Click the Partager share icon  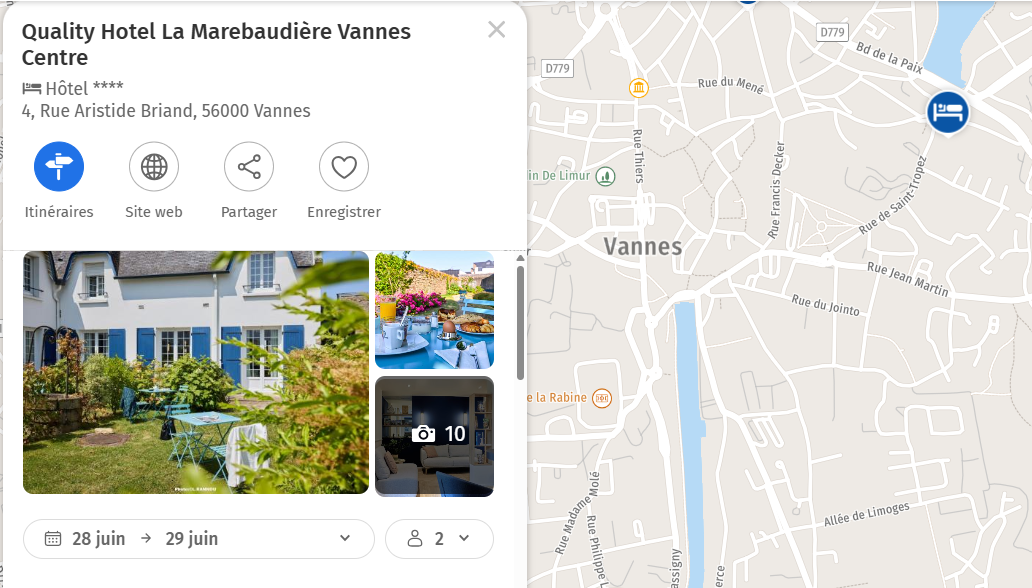pos(249,167)
